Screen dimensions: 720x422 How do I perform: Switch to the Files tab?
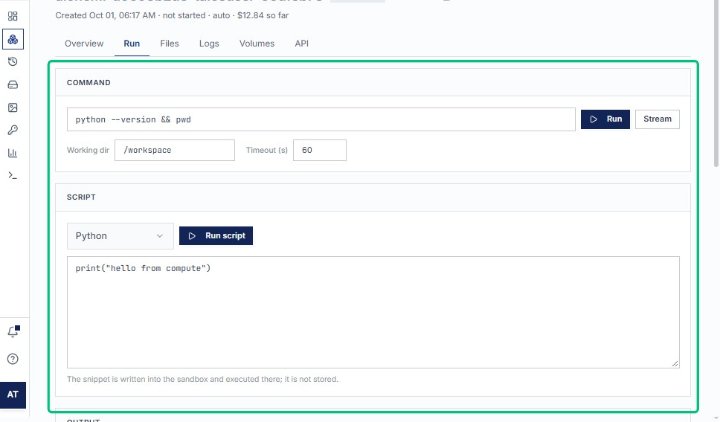pos(169,44)
